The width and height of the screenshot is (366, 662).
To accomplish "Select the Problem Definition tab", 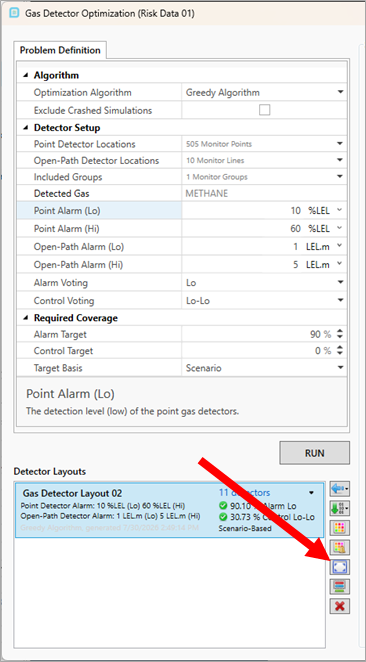I will 60,50.
